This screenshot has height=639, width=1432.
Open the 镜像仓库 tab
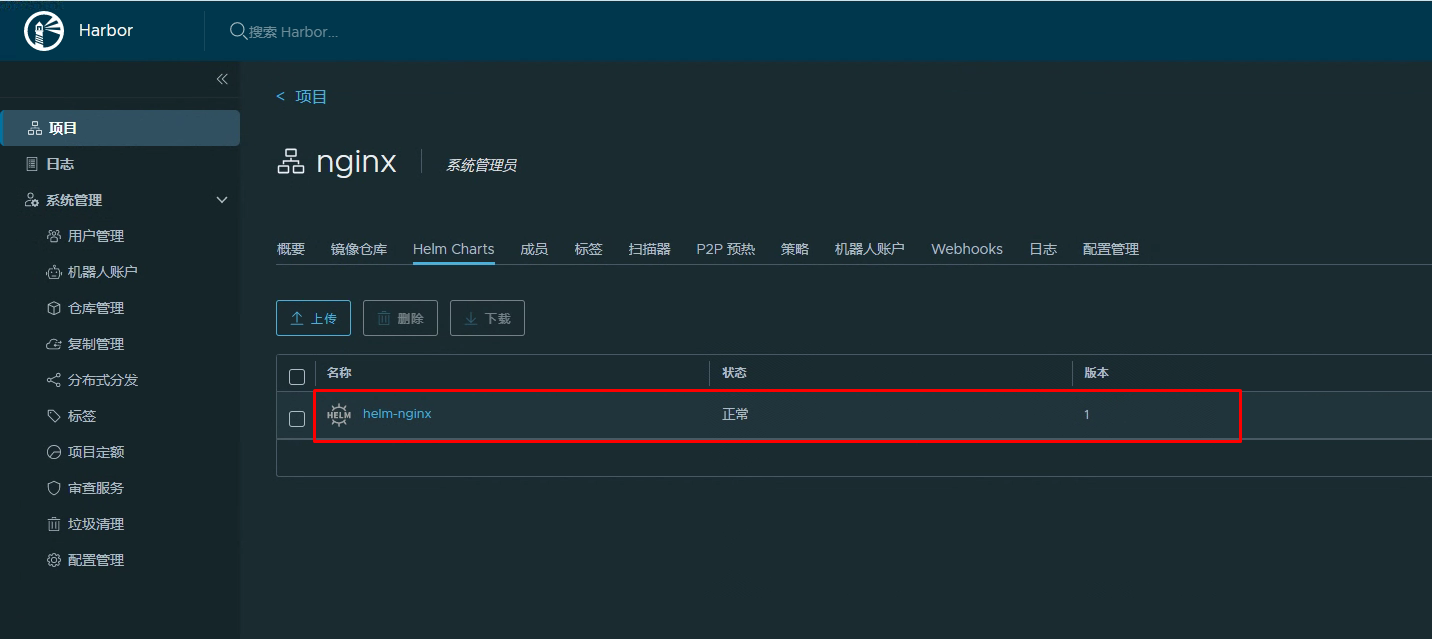(x=359, y=249)
